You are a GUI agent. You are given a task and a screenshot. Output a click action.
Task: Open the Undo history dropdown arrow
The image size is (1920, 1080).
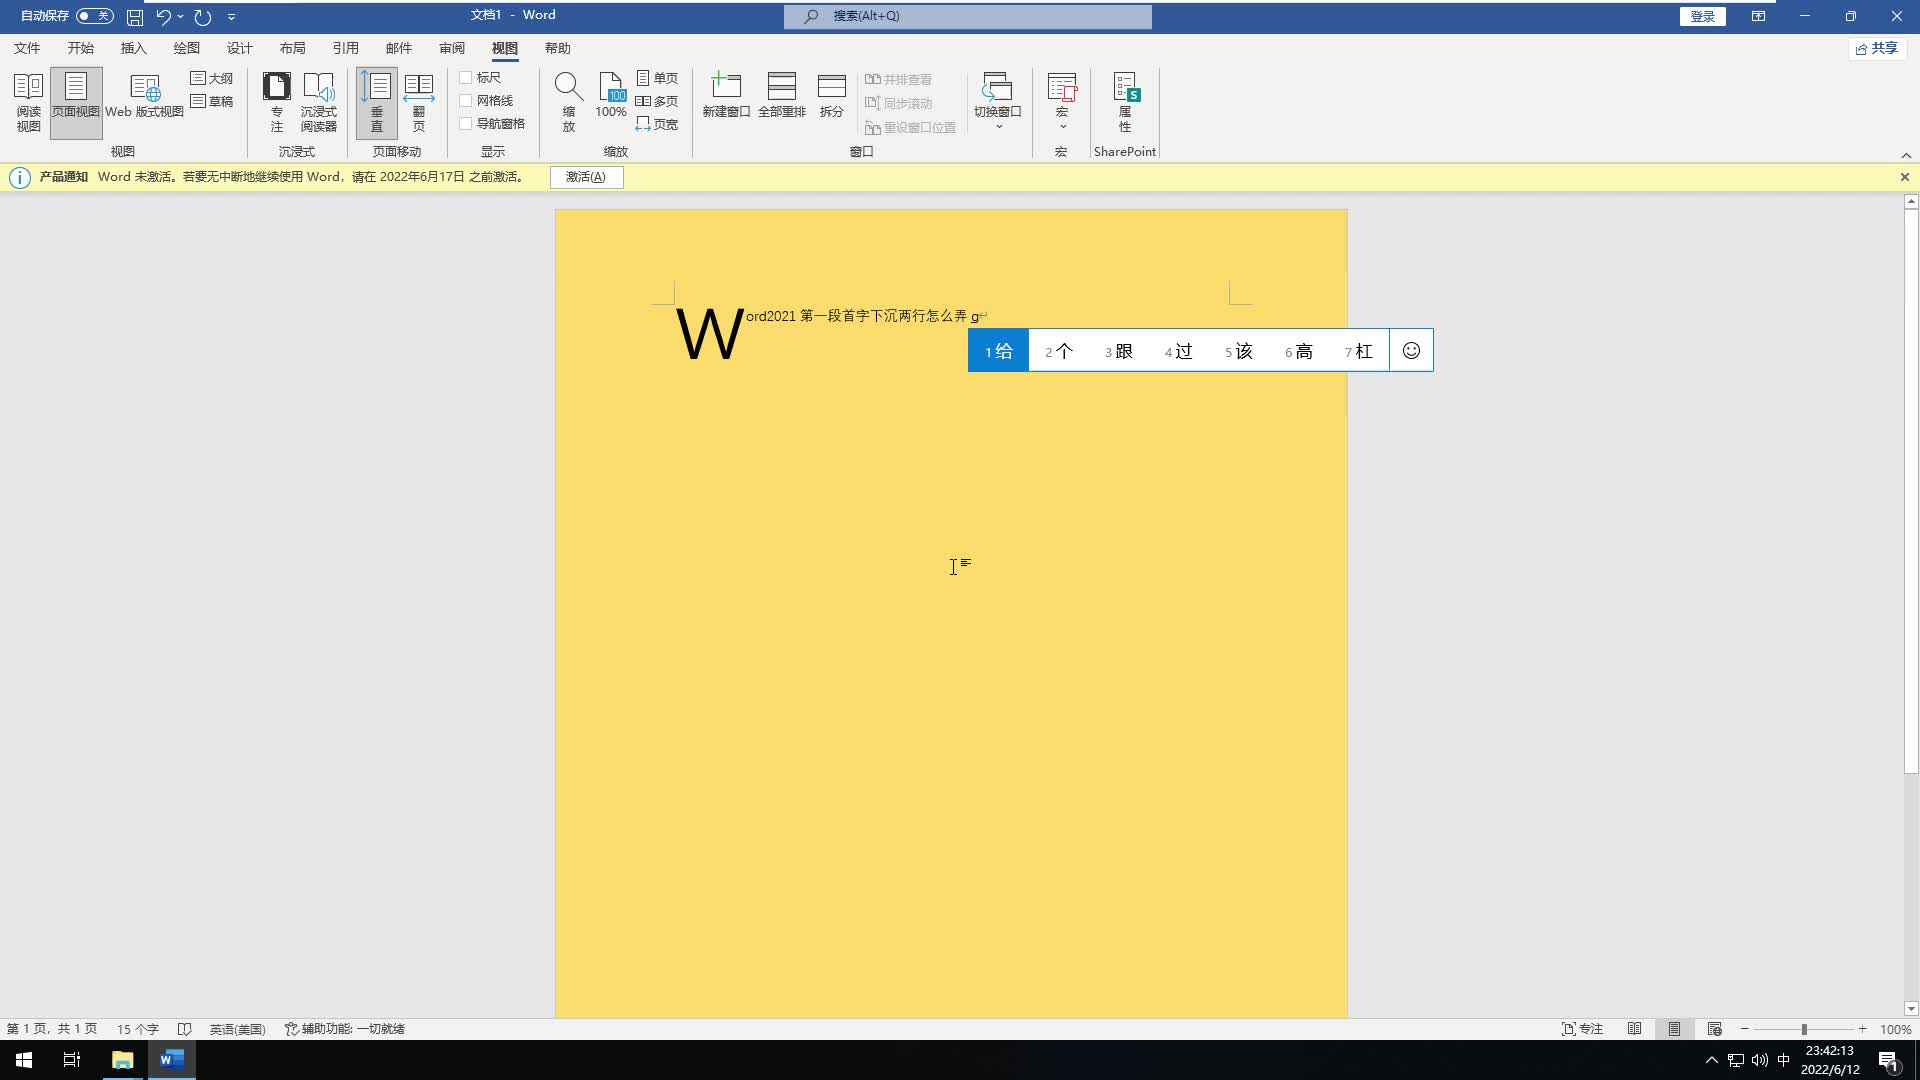(x=181, y=17)
